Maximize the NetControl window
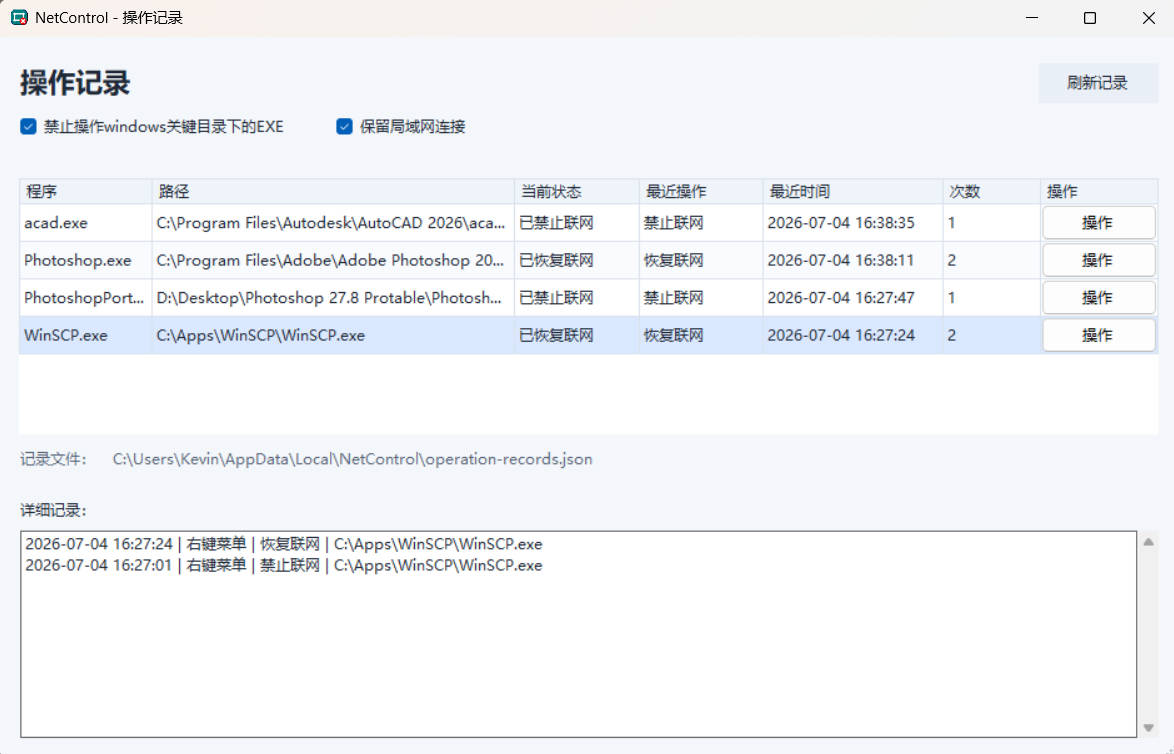 coord(1090,18)
